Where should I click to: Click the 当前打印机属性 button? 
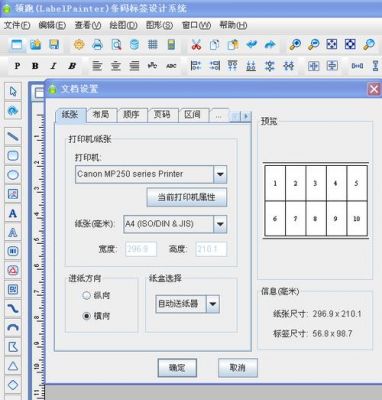(x=187, y=197)
